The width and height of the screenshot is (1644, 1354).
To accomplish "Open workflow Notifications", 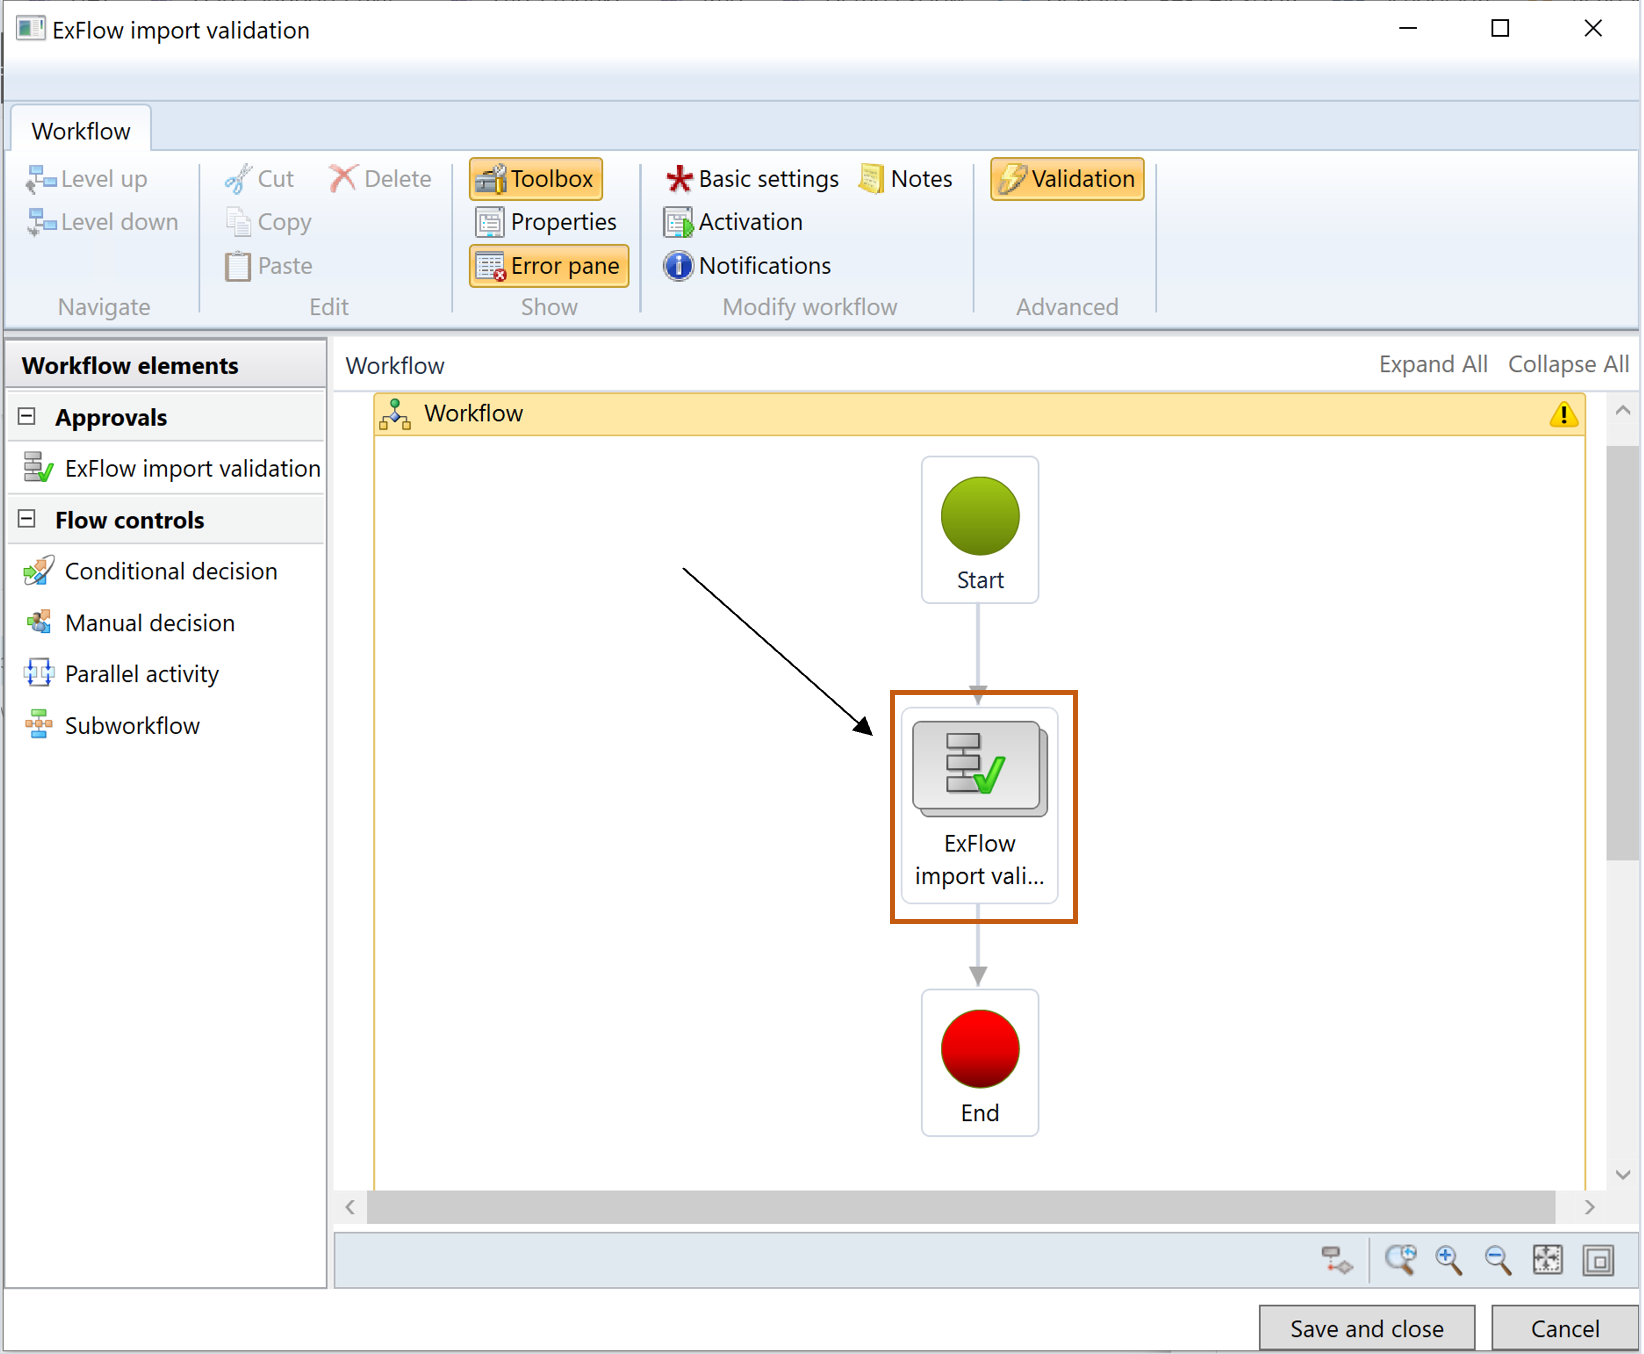I will coord(748,266).
